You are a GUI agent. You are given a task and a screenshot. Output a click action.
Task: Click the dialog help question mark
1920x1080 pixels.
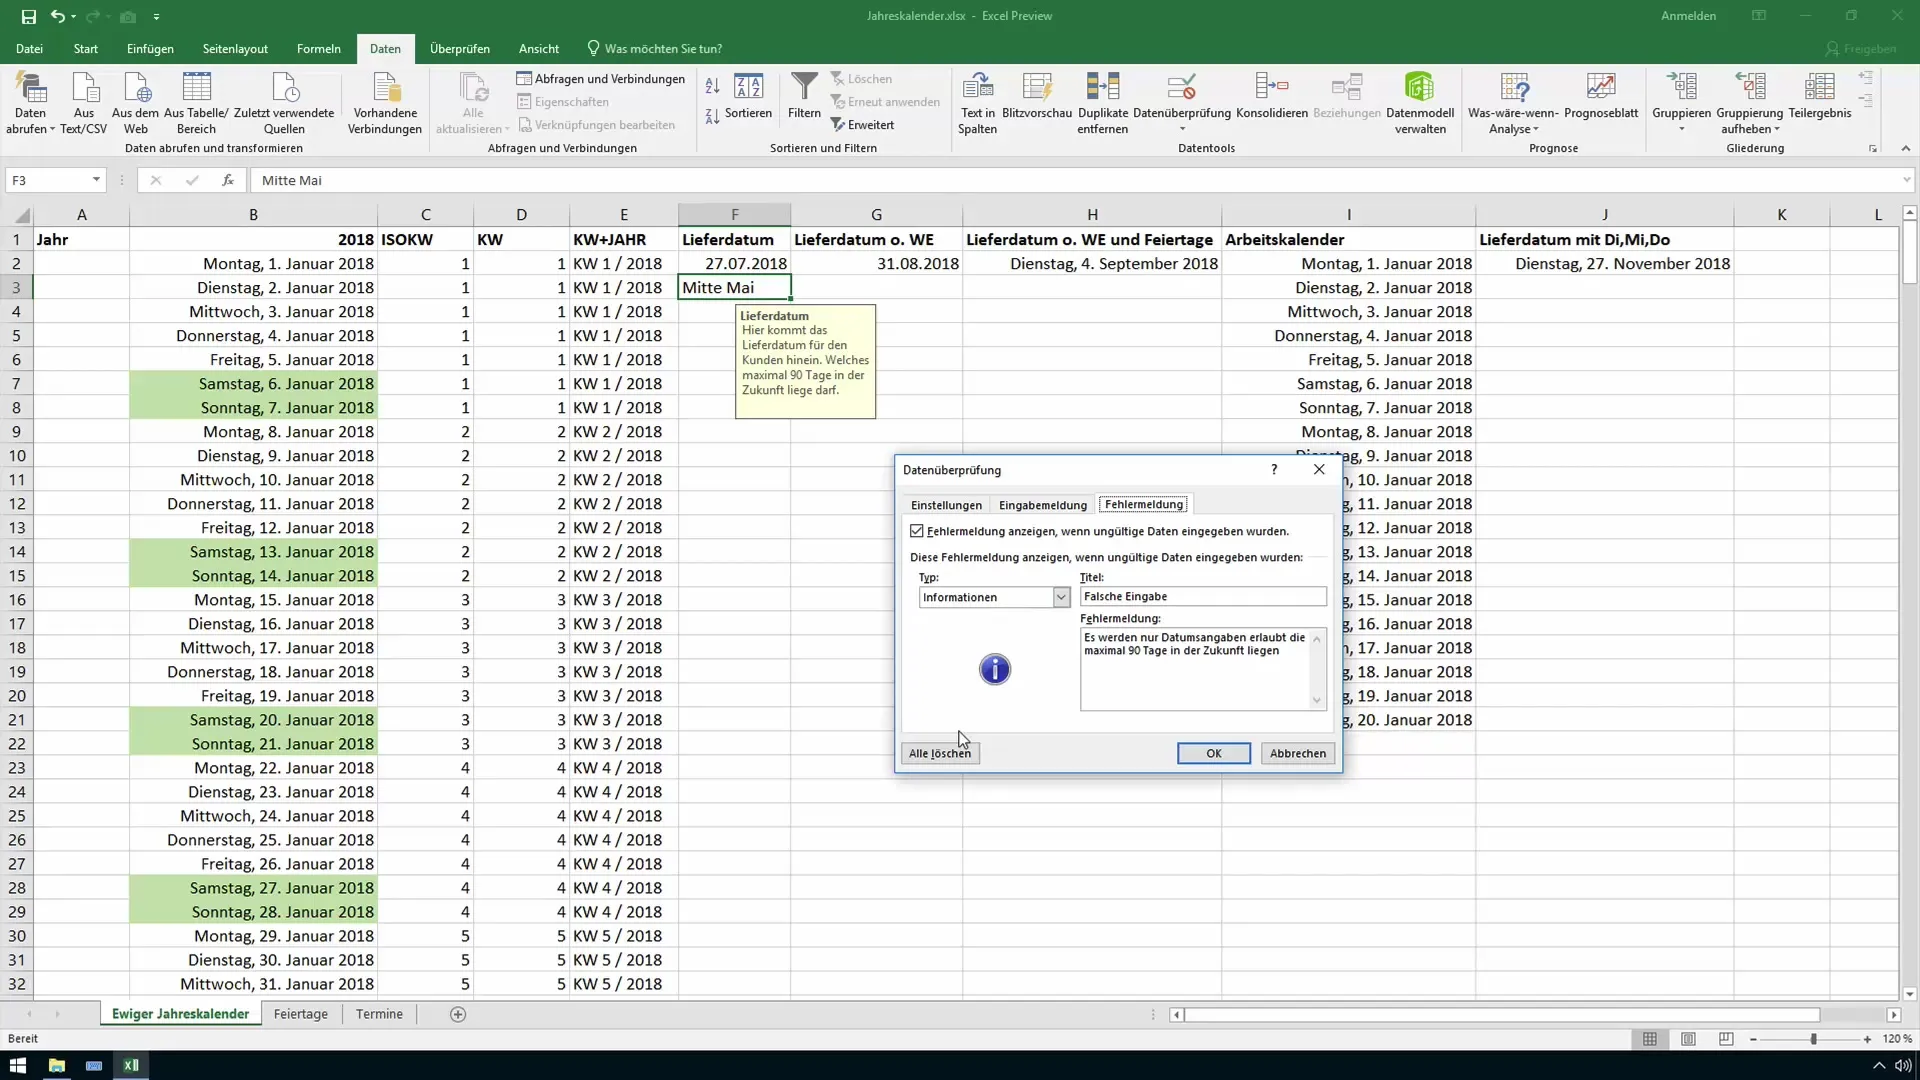point(1274,469)
